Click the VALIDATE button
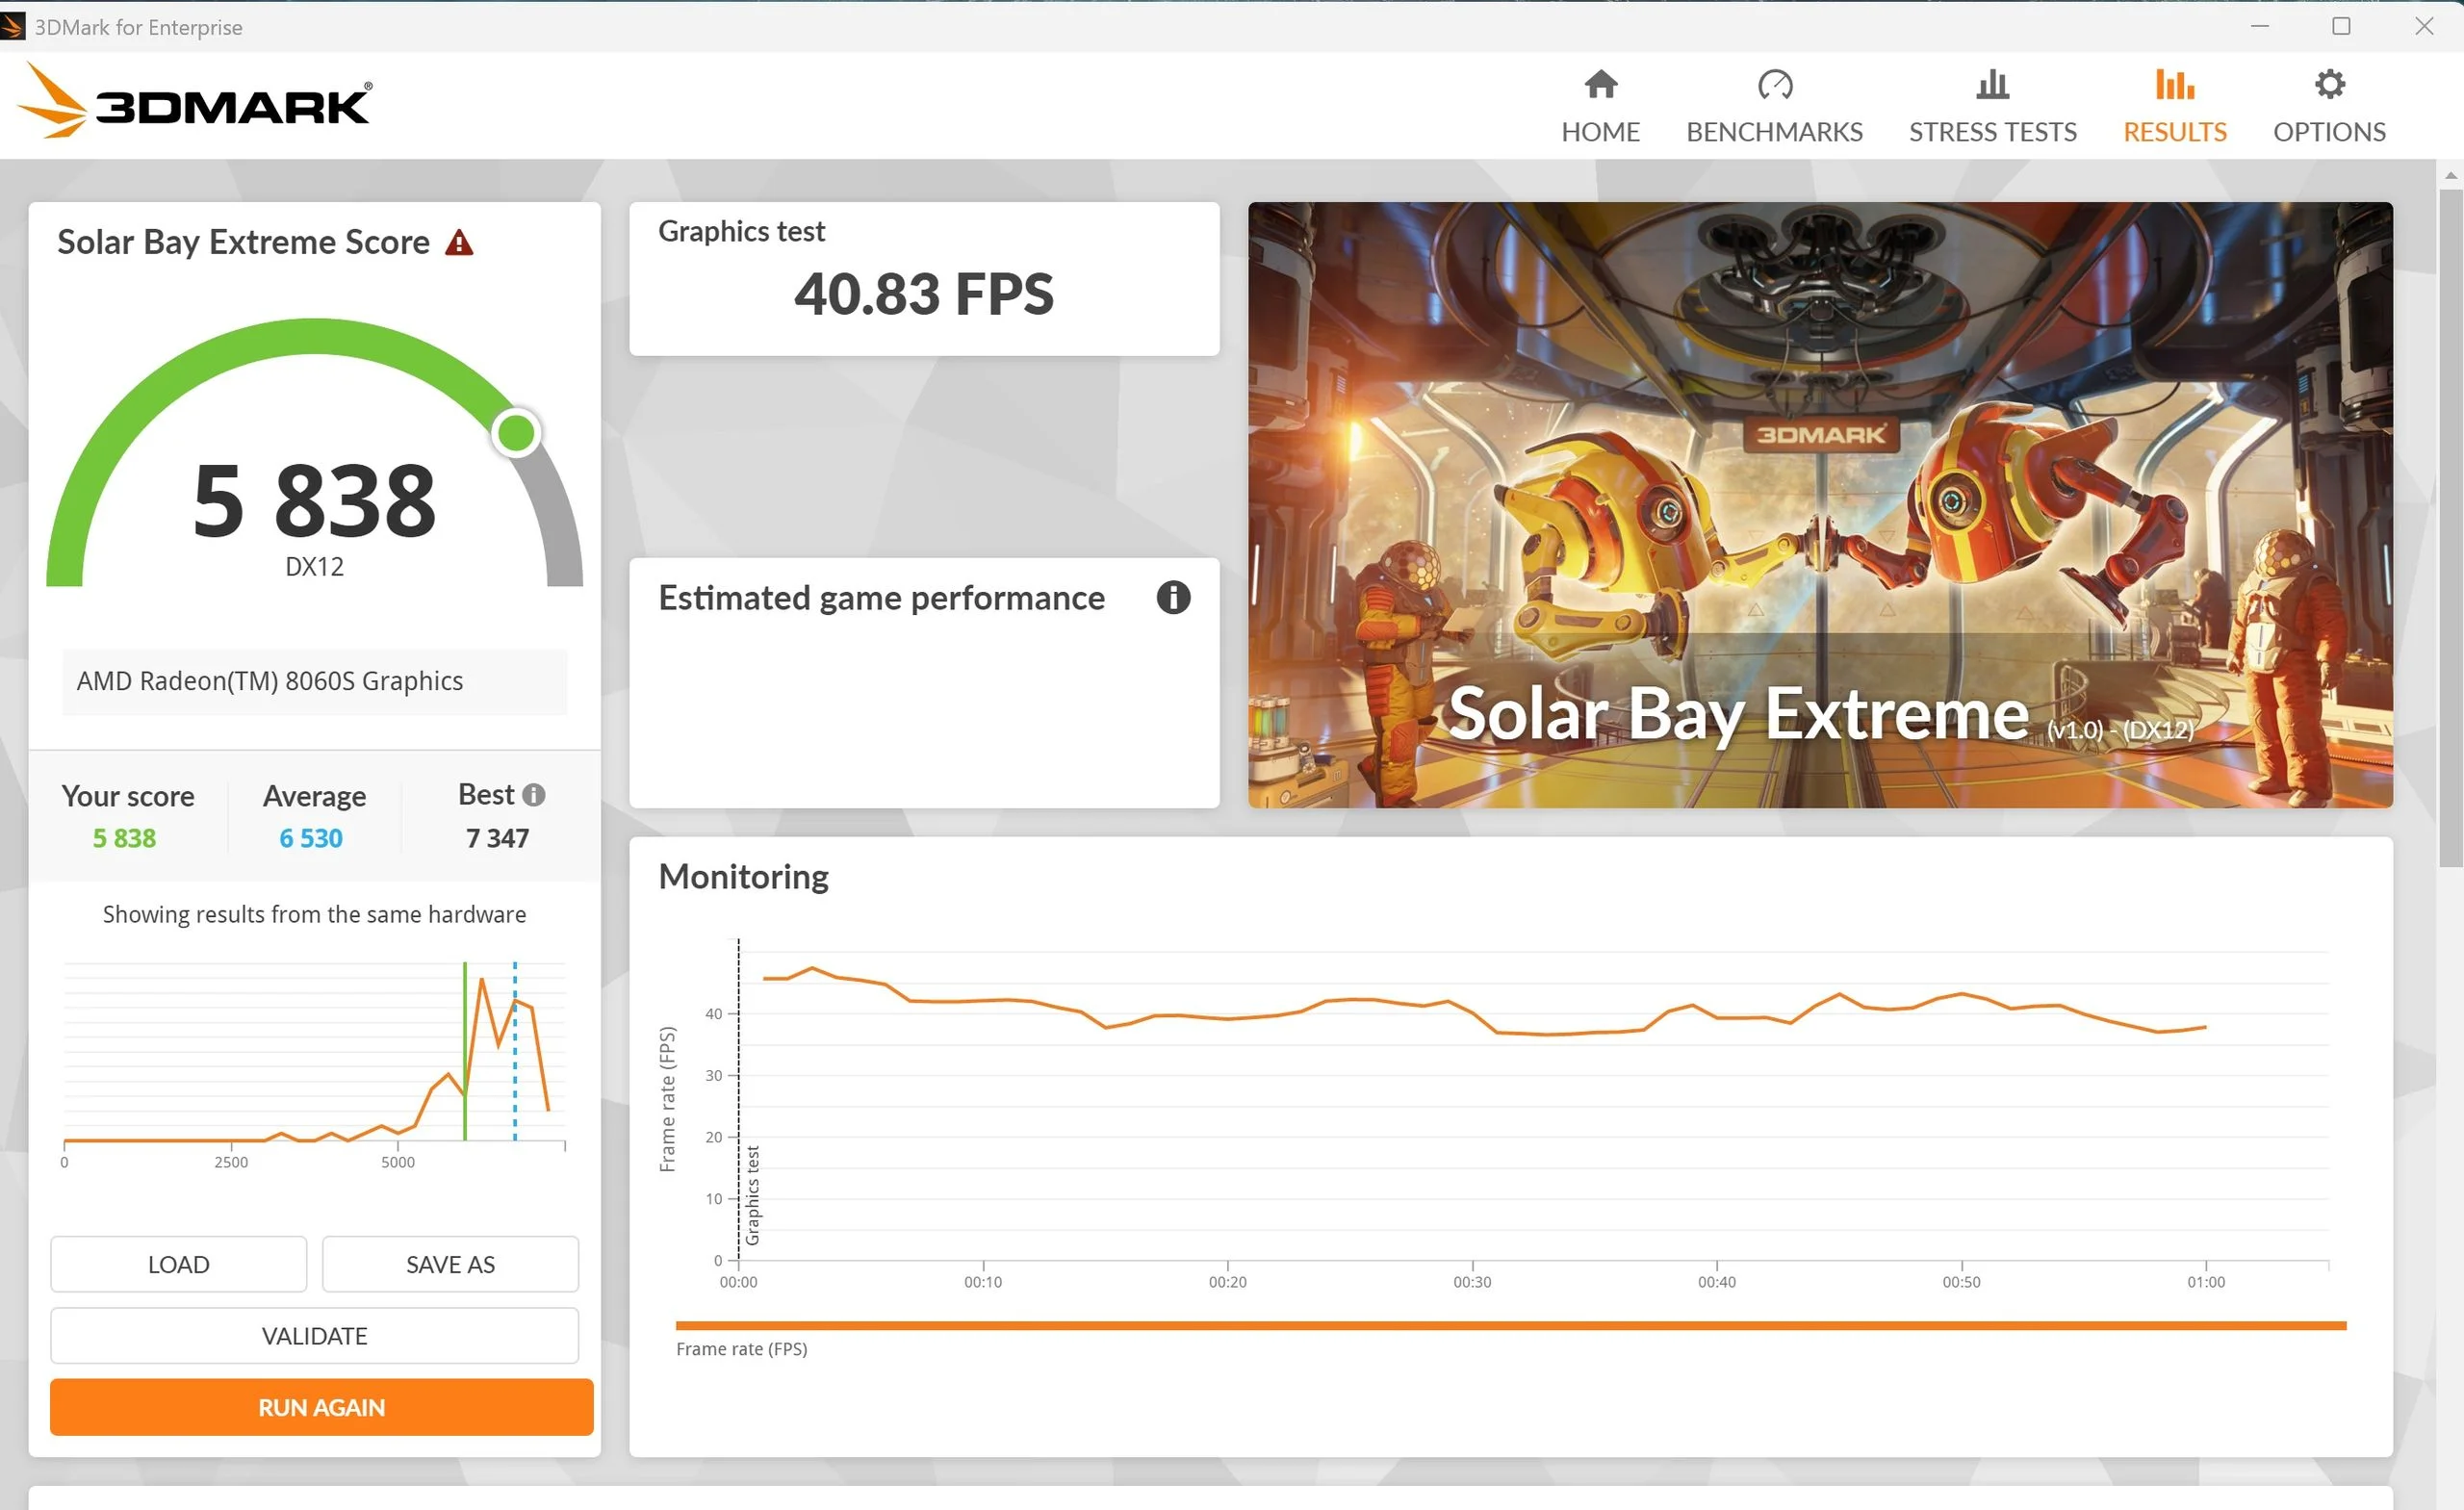The image size is (2464, 1510). click(314, 1336)
